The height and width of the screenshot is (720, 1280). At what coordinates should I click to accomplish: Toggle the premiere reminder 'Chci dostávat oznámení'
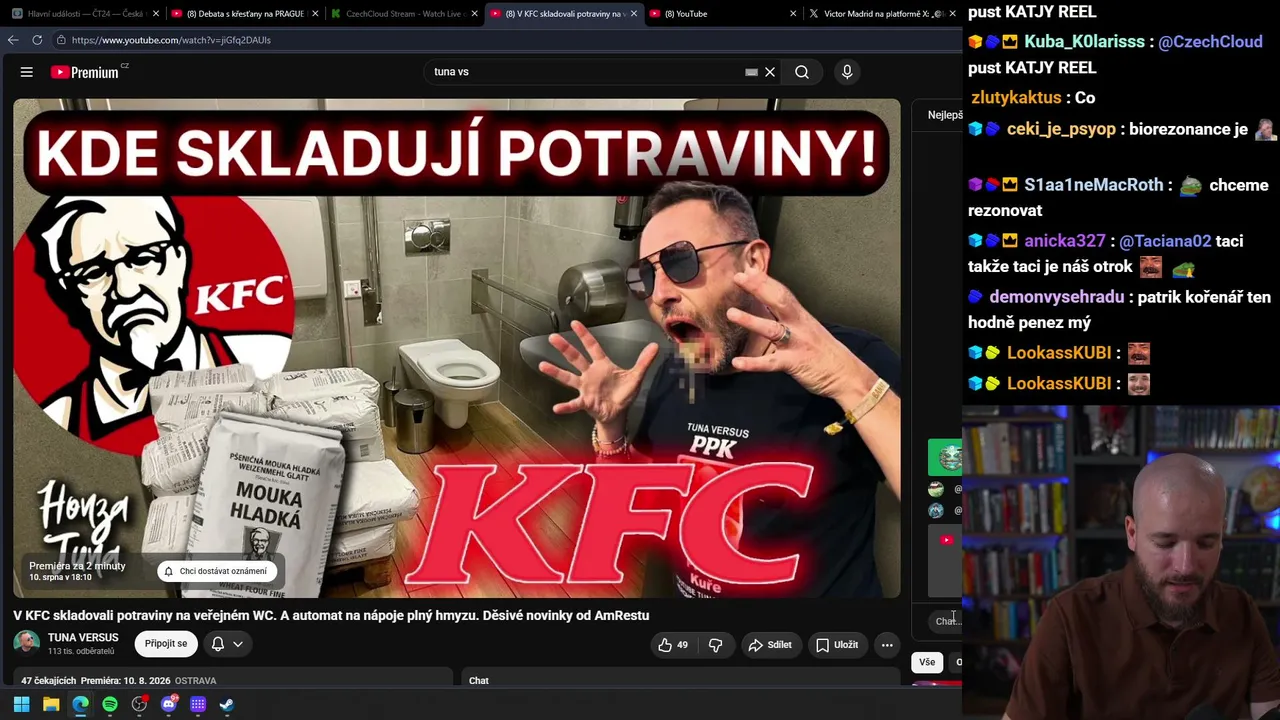216,571
